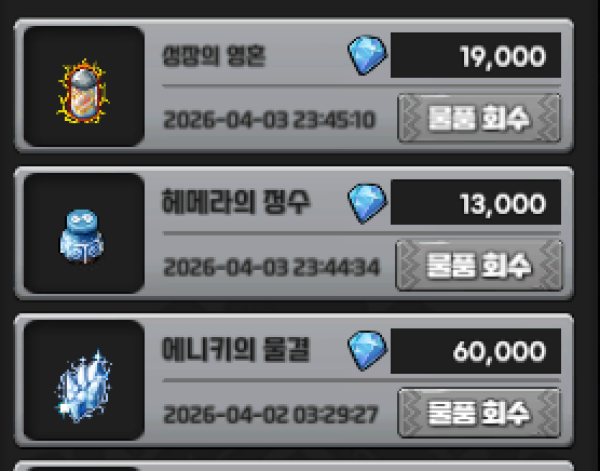Viewport: 600px width, 471px height.
Task: Click the blue gem beside 60,000
Action: point(367,350)
